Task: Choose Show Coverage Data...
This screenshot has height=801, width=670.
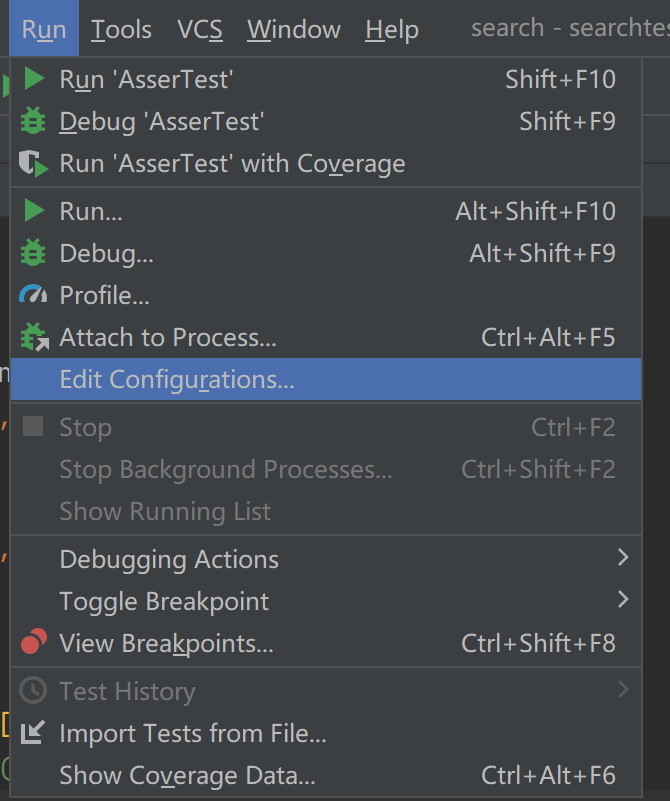Action: 187,775
